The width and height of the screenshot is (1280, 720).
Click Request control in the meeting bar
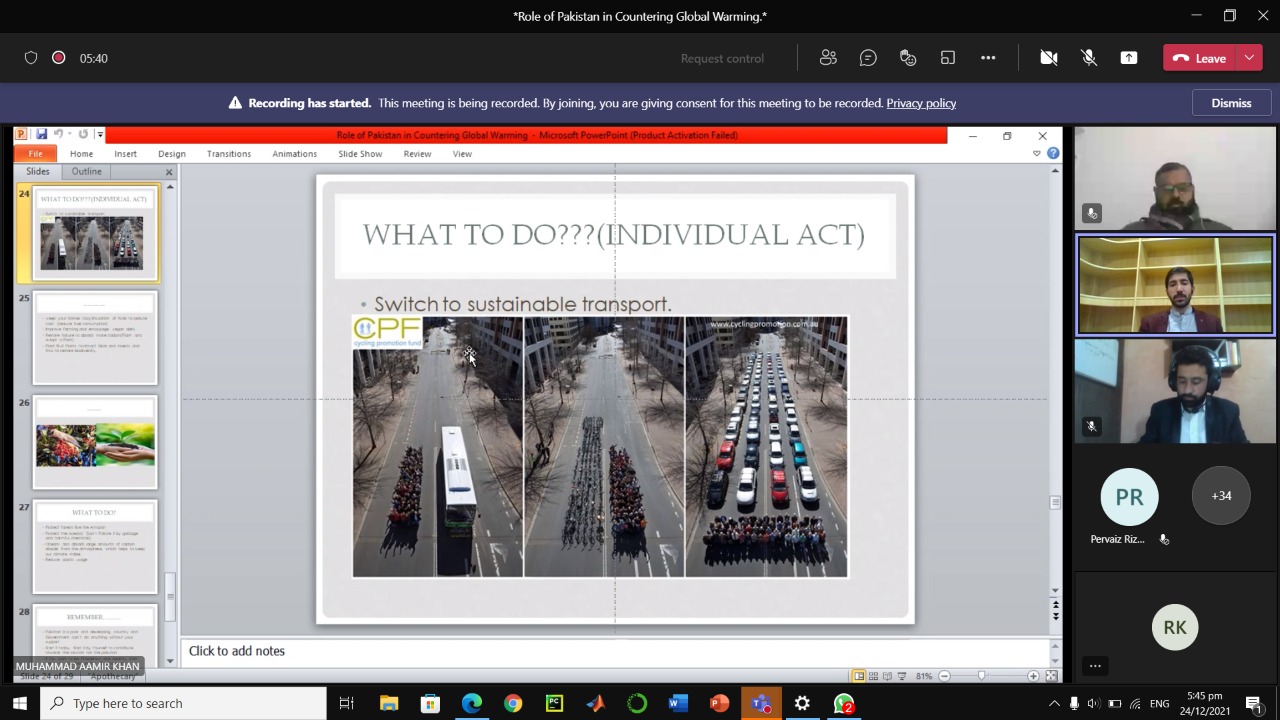(722, 58)
